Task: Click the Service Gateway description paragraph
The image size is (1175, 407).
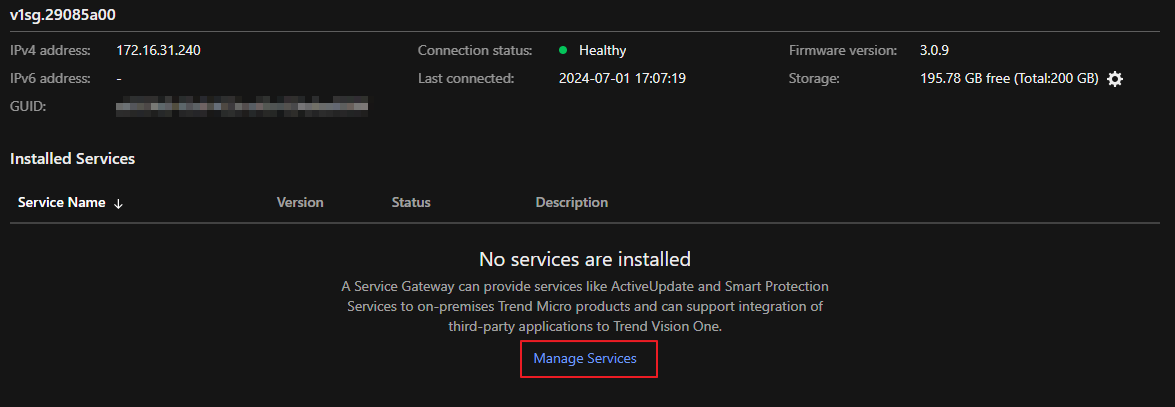Action: click(585, 306)
